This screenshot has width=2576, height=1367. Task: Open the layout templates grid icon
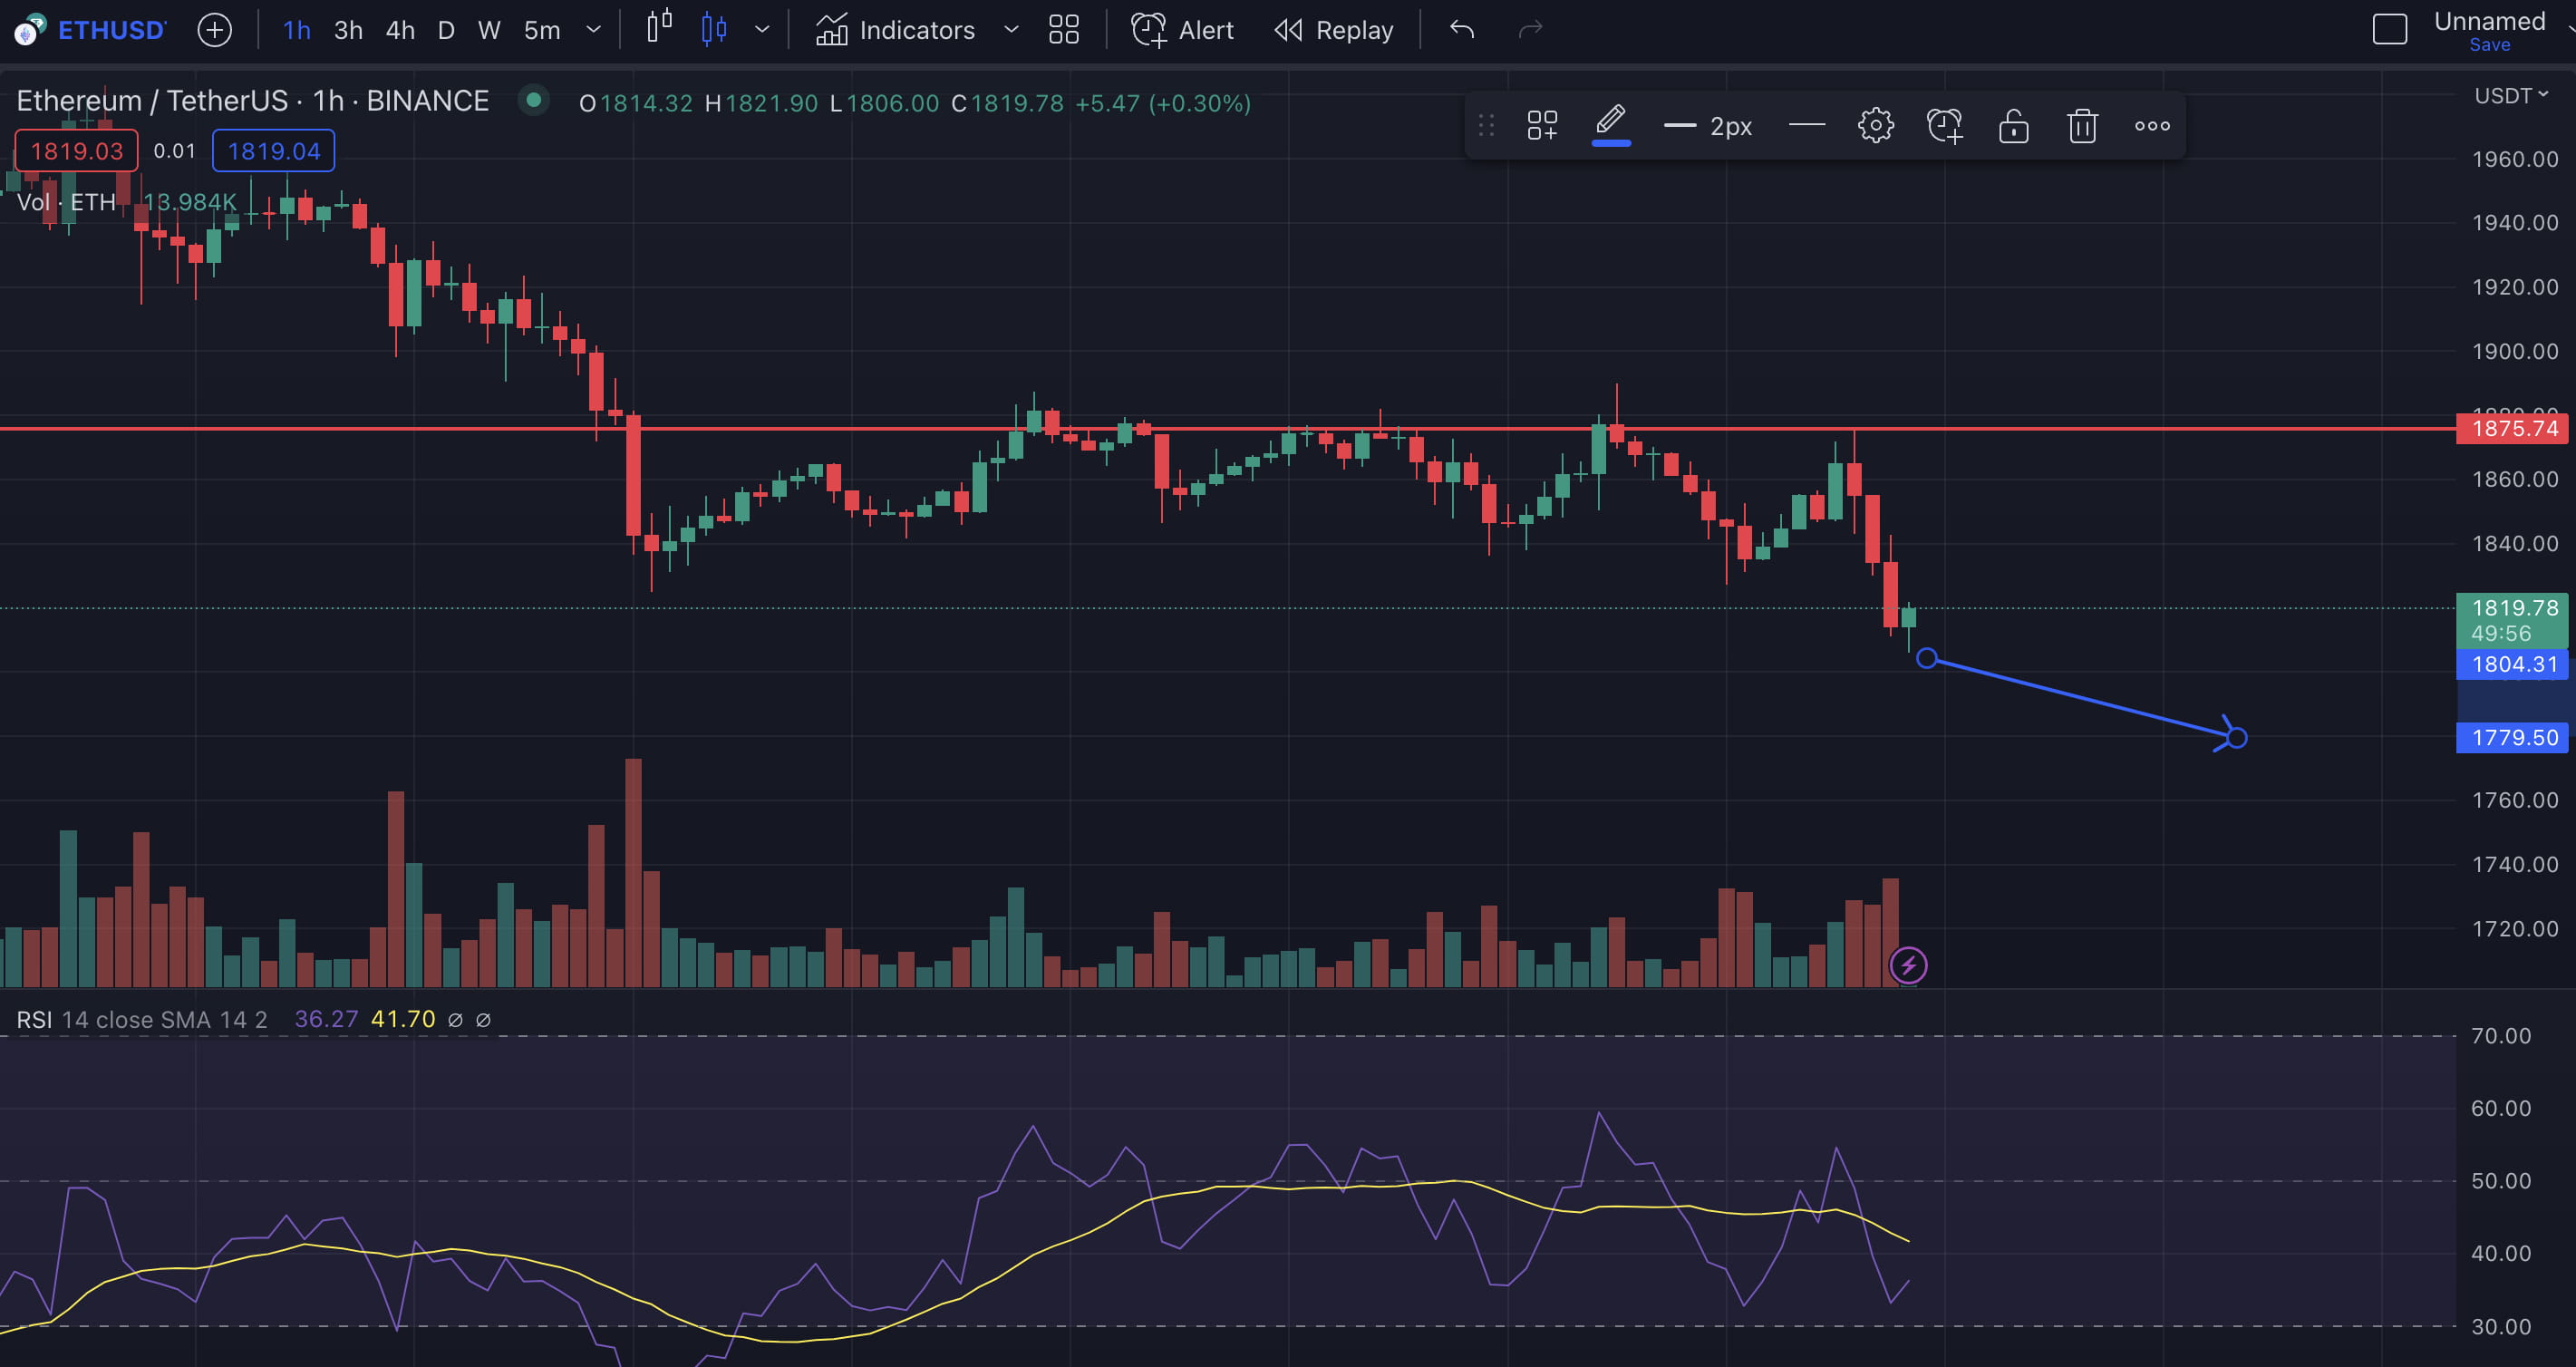click(x=1063, y=30)
